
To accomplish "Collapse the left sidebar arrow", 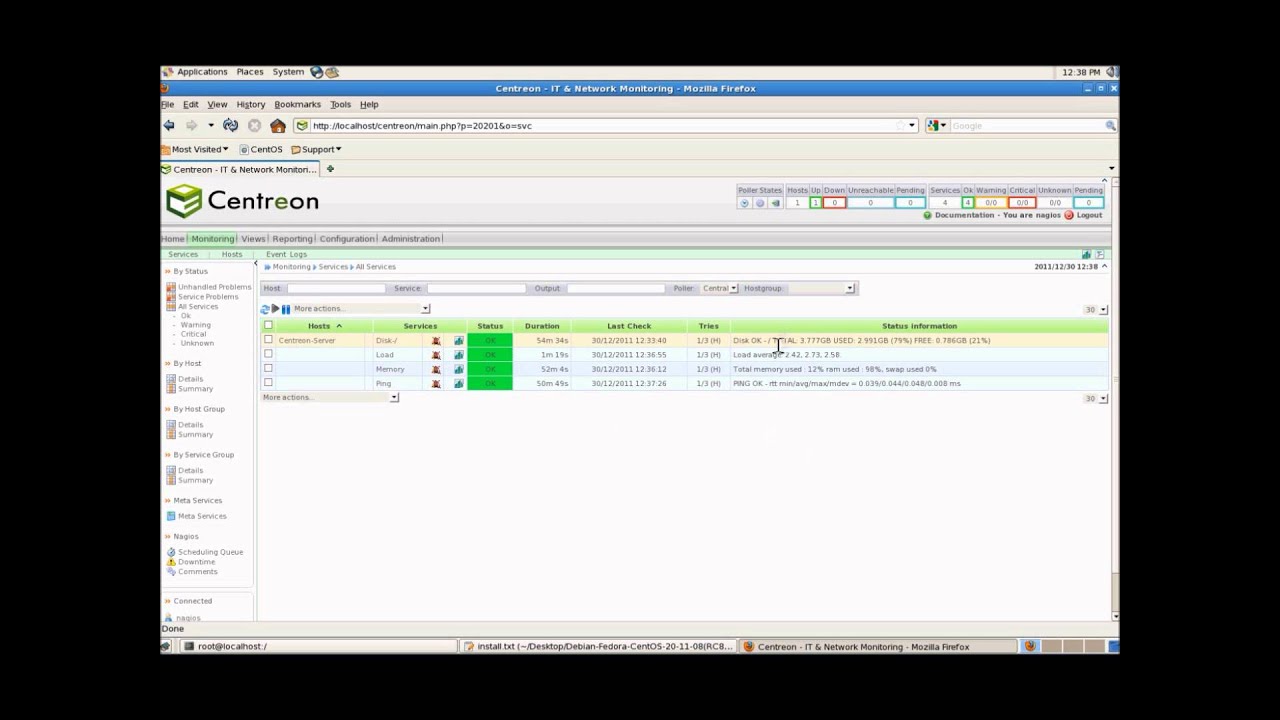I will 256,263.
